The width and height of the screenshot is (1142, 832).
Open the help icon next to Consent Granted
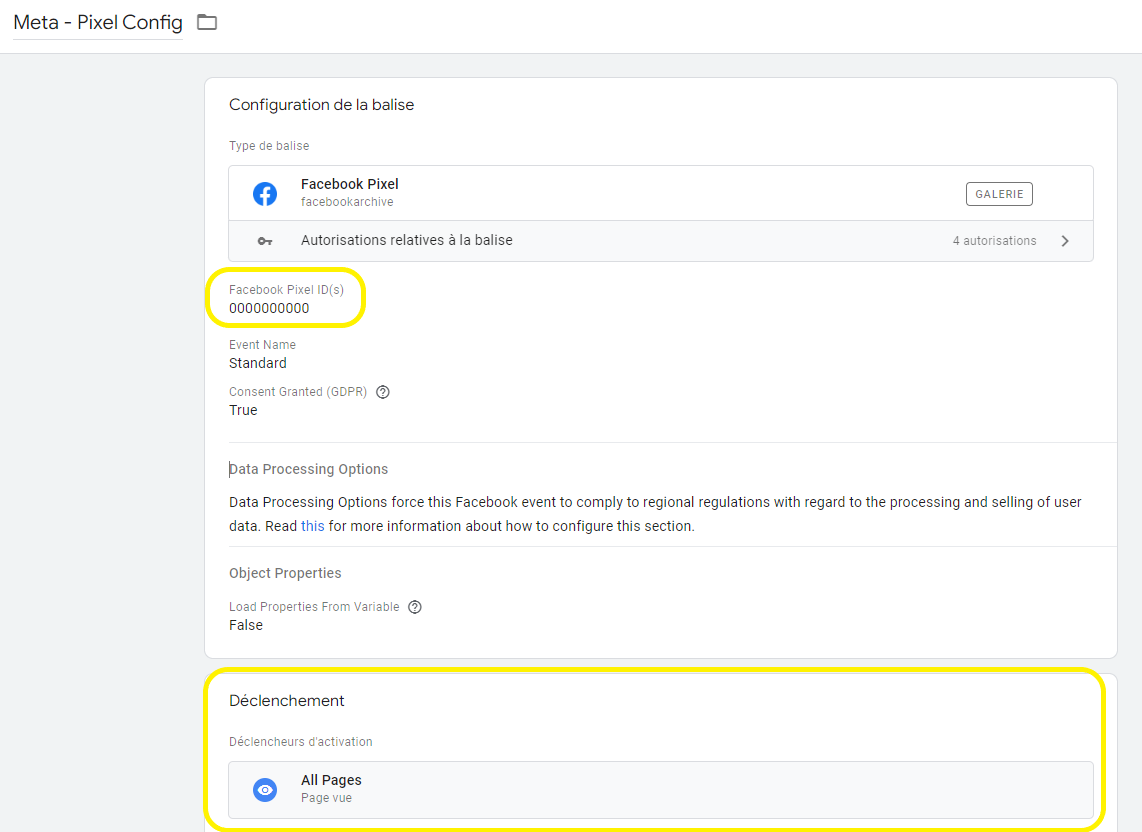pyautogui.click(x=382, y=391)
